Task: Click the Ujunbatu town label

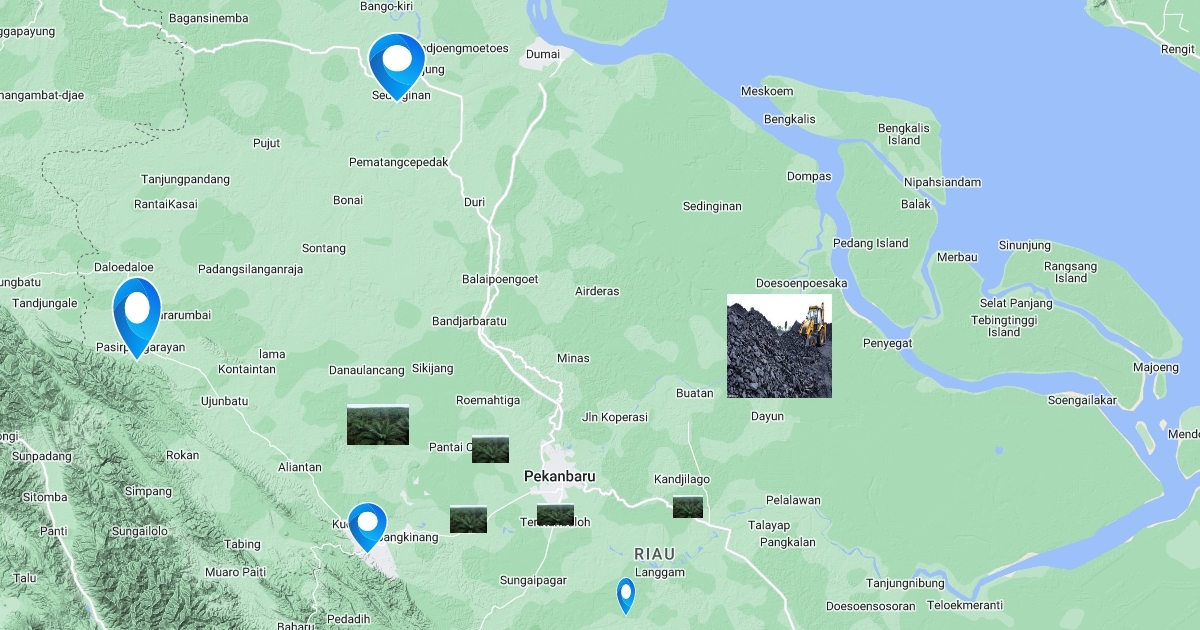Action: (x=224, y=401)
